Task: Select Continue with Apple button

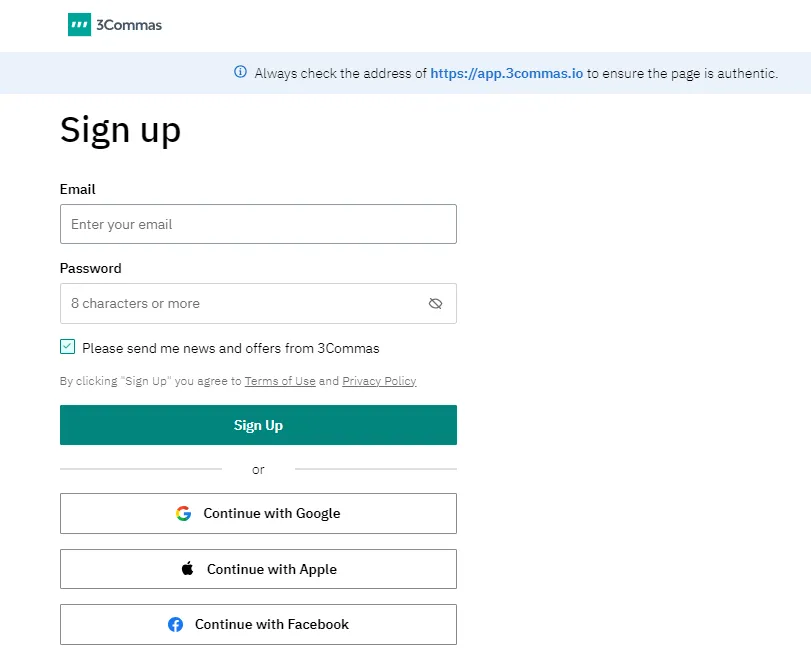Action: point(258,569)
